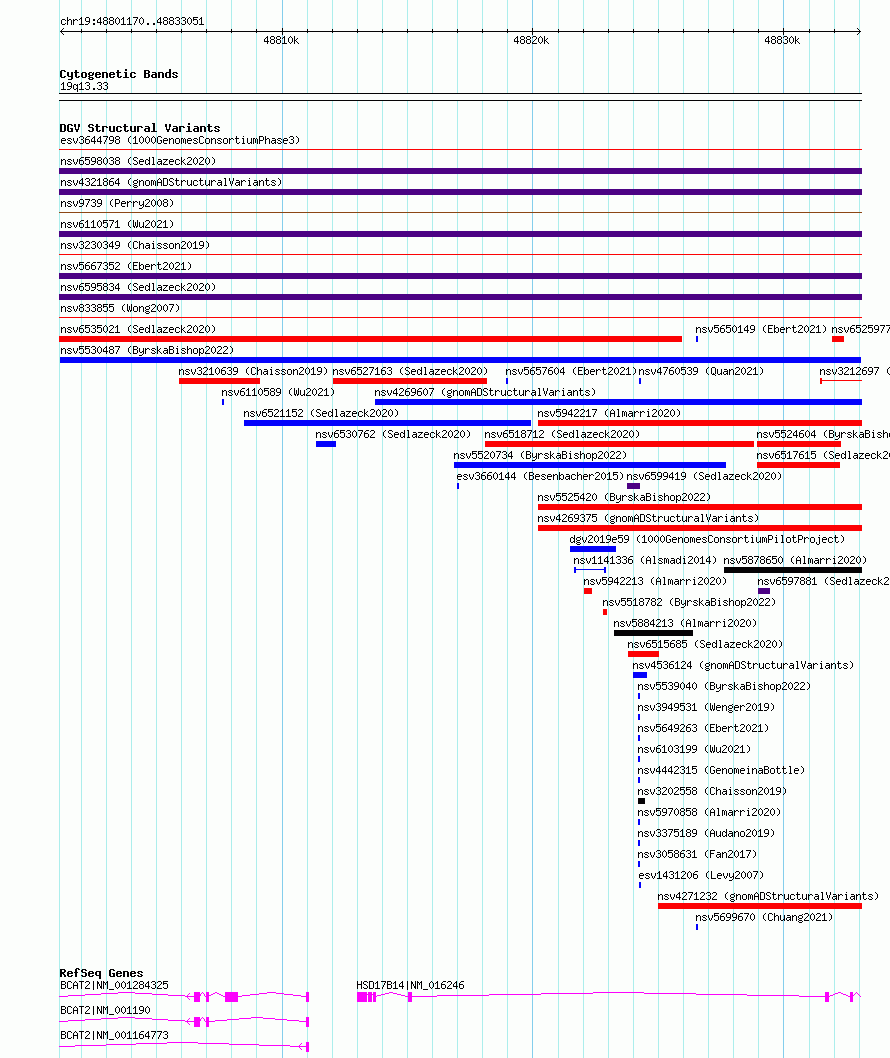Click nsv833855 Wong2007 variant label
Viewport: 890px width, 1058px height.
tap(120, 308)
